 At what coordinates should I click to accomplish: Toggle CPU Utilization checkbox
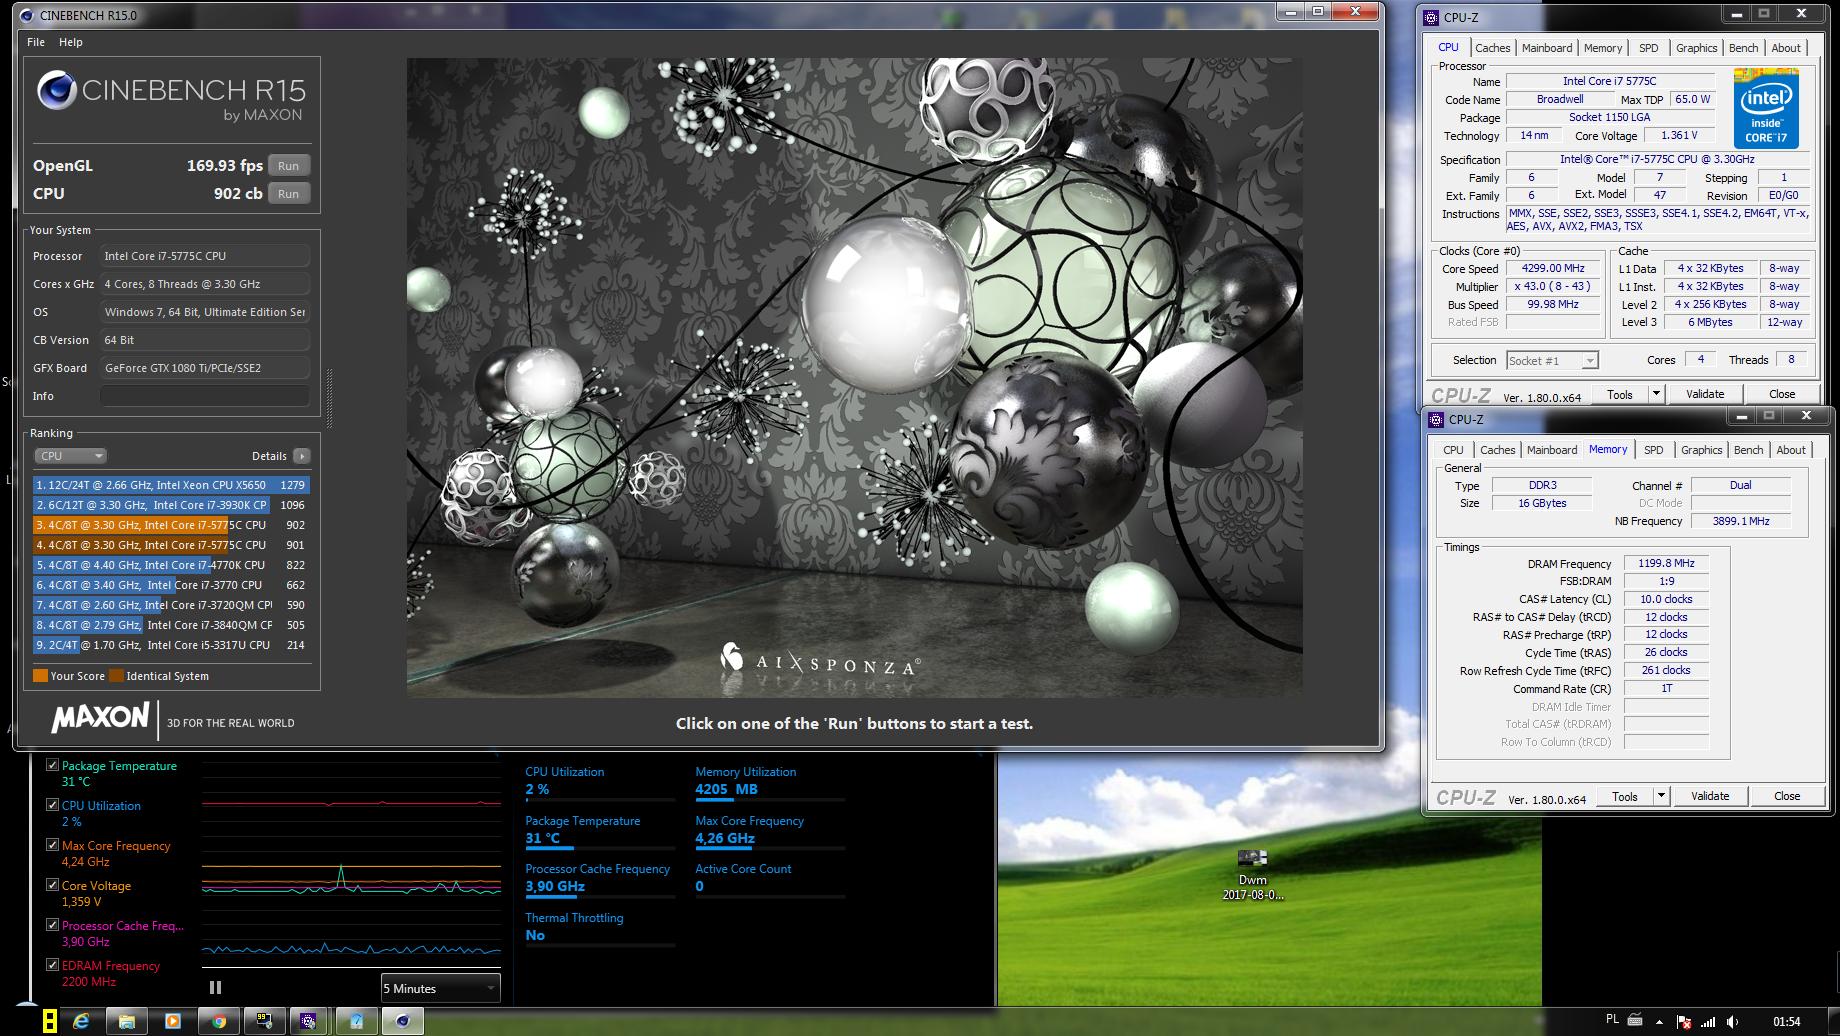coord(52,805)
